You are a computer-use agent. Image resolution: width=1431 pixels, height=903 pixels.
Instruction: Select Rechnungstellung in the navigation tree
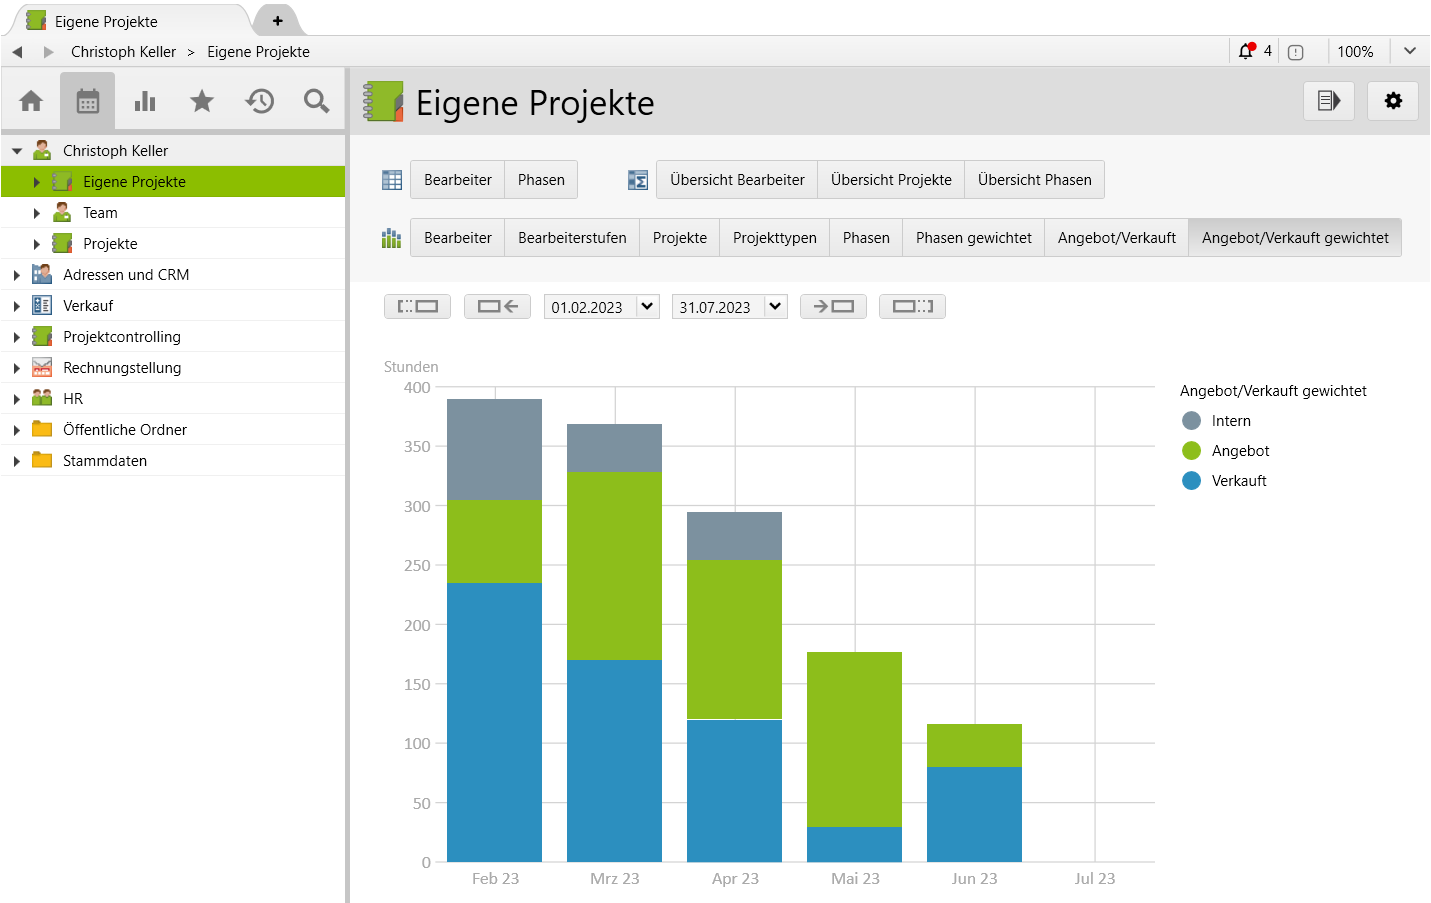pyautogui.click(x=122, y=368)
